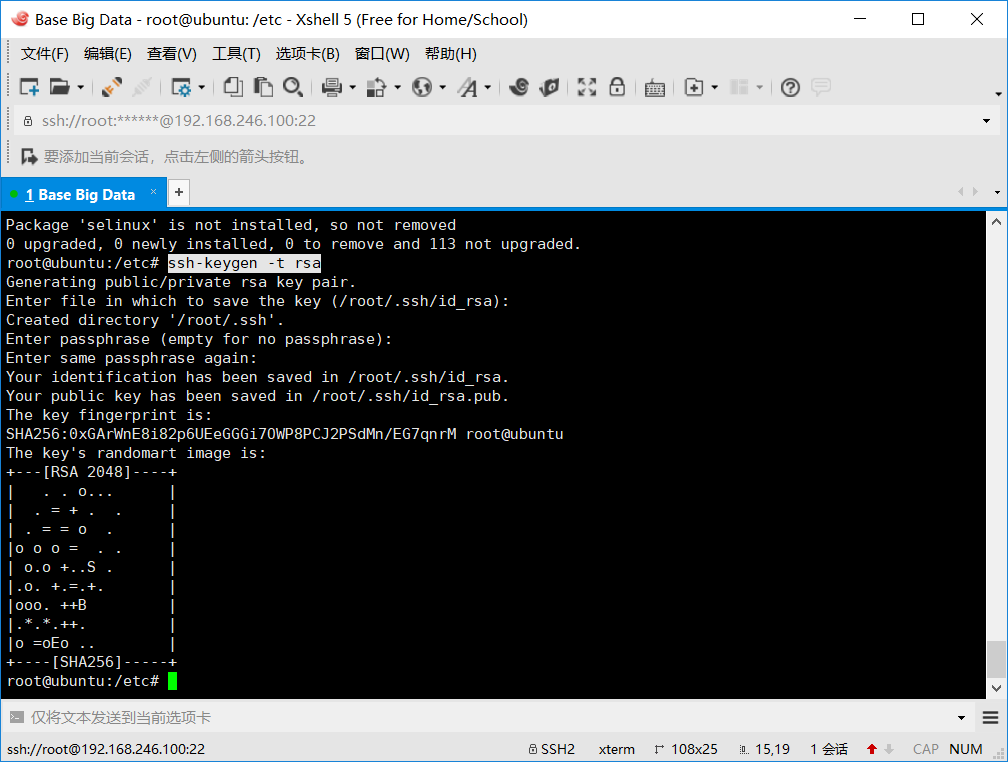Viewport: 1008px width, 762px height.
Task: Click the Encoding globe icon
Action: click(422, 87)
